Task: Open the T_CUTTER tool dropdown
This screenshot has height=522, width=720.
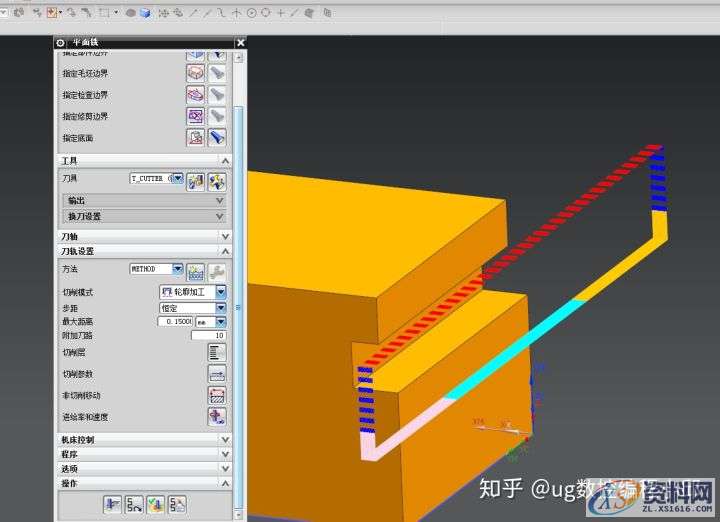Action: pos(177,179)
